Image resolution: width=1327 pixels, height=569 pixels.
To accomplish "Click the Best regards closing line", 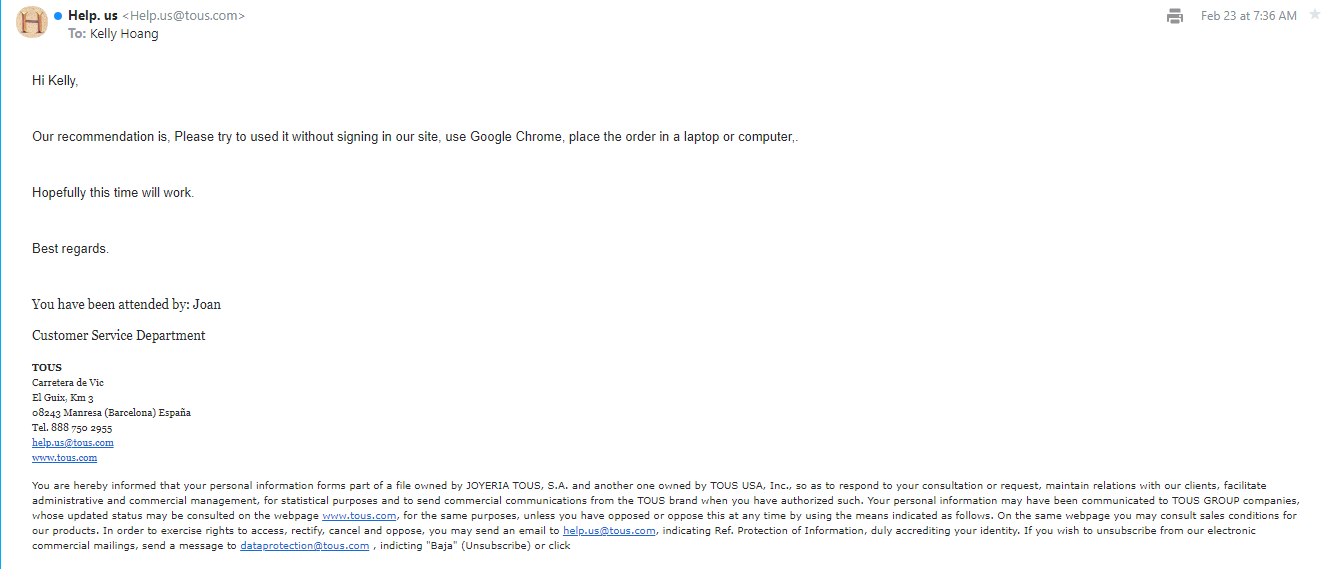I will (x=70, y=248).
